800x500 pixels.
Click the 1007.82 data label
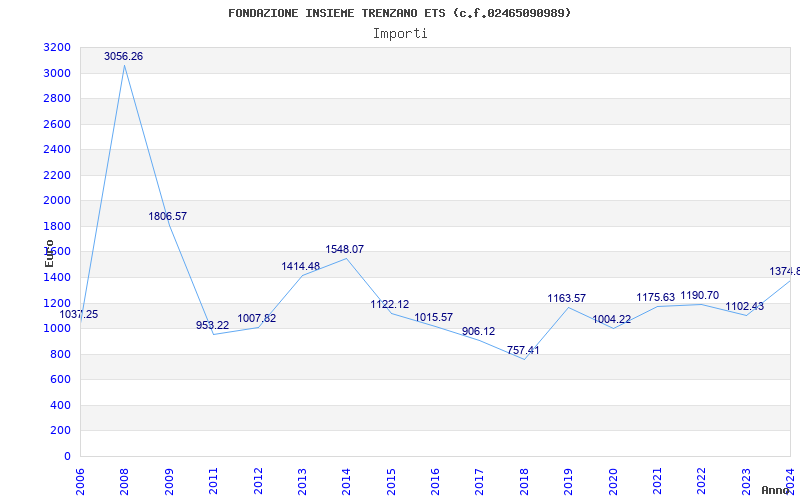tap(257, 318)
